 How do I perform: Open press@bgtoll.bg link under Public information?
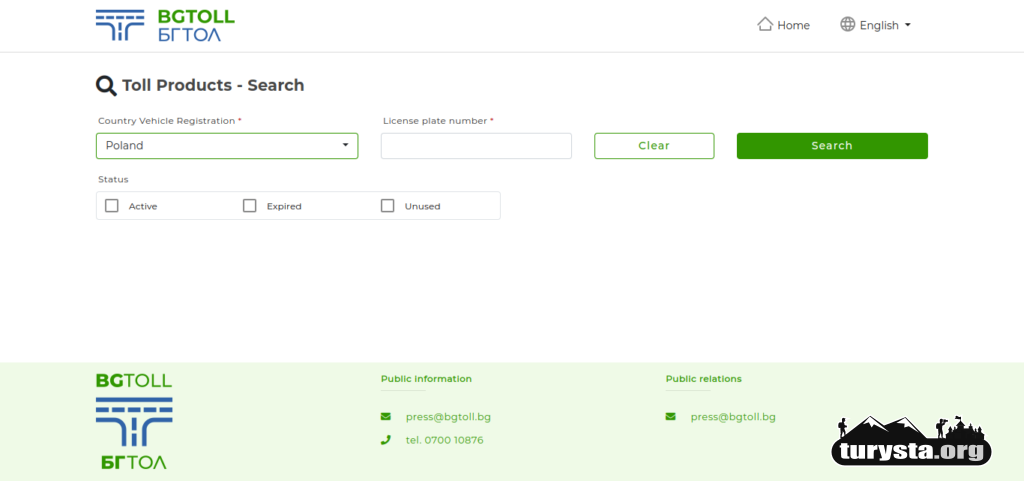pos(448,417)
